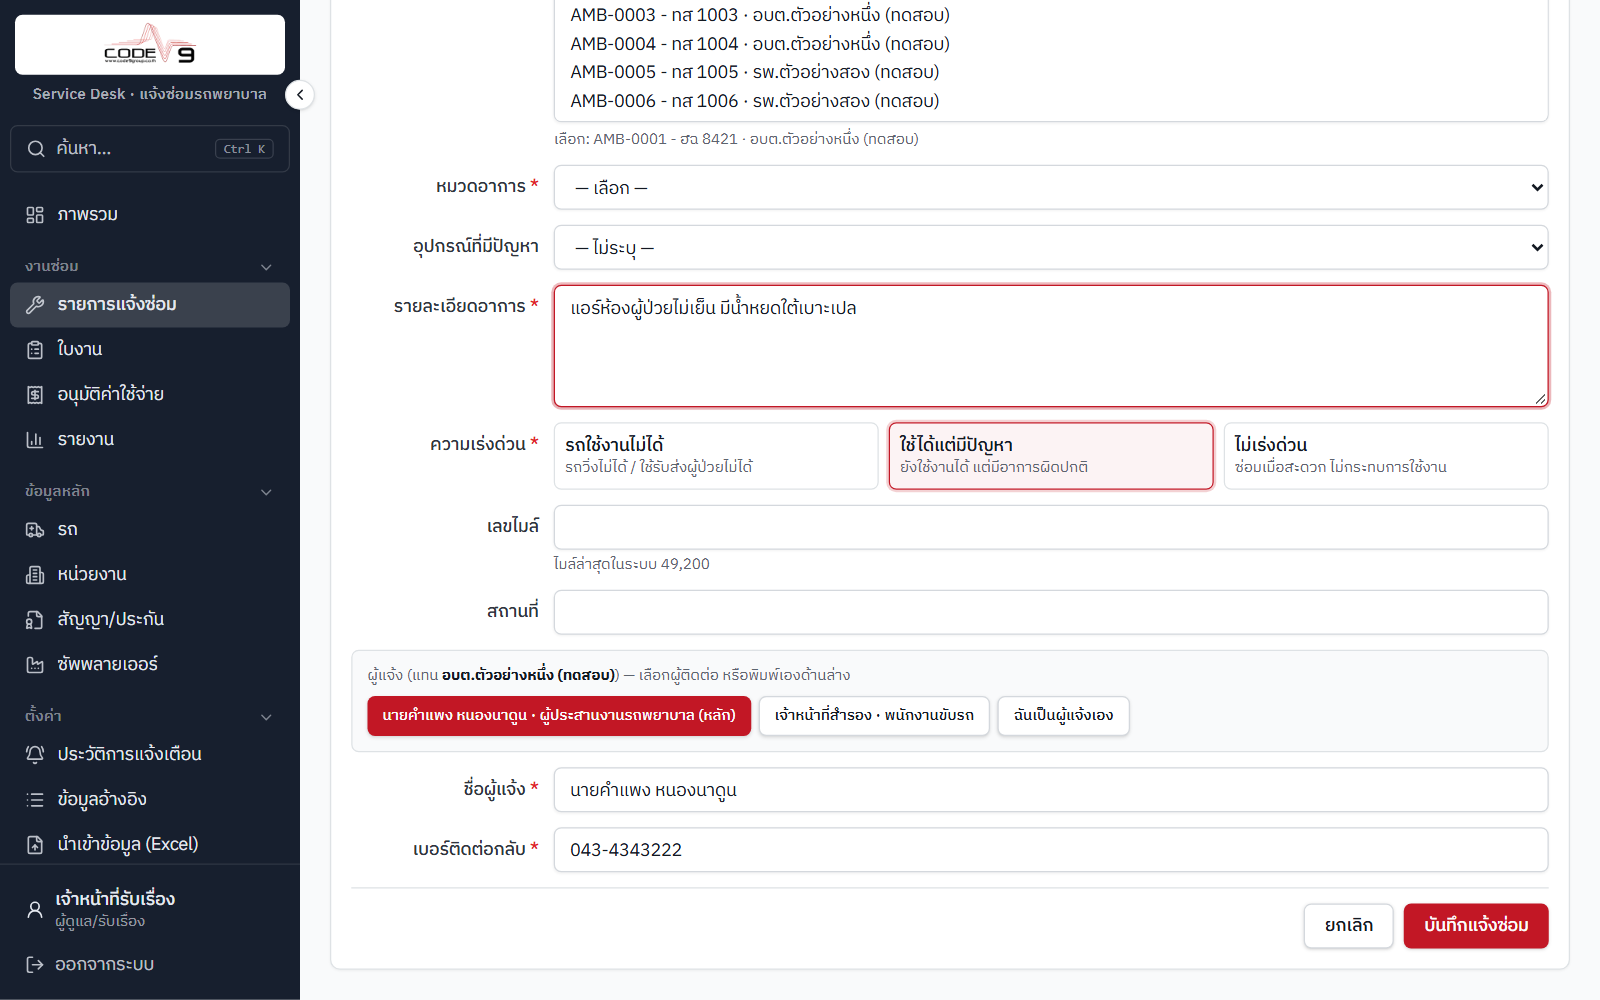This screenshot has height=1000, width=1600.
Task: Click the contract icon for สัญญา/ประกัน
Action: point(35,620)
